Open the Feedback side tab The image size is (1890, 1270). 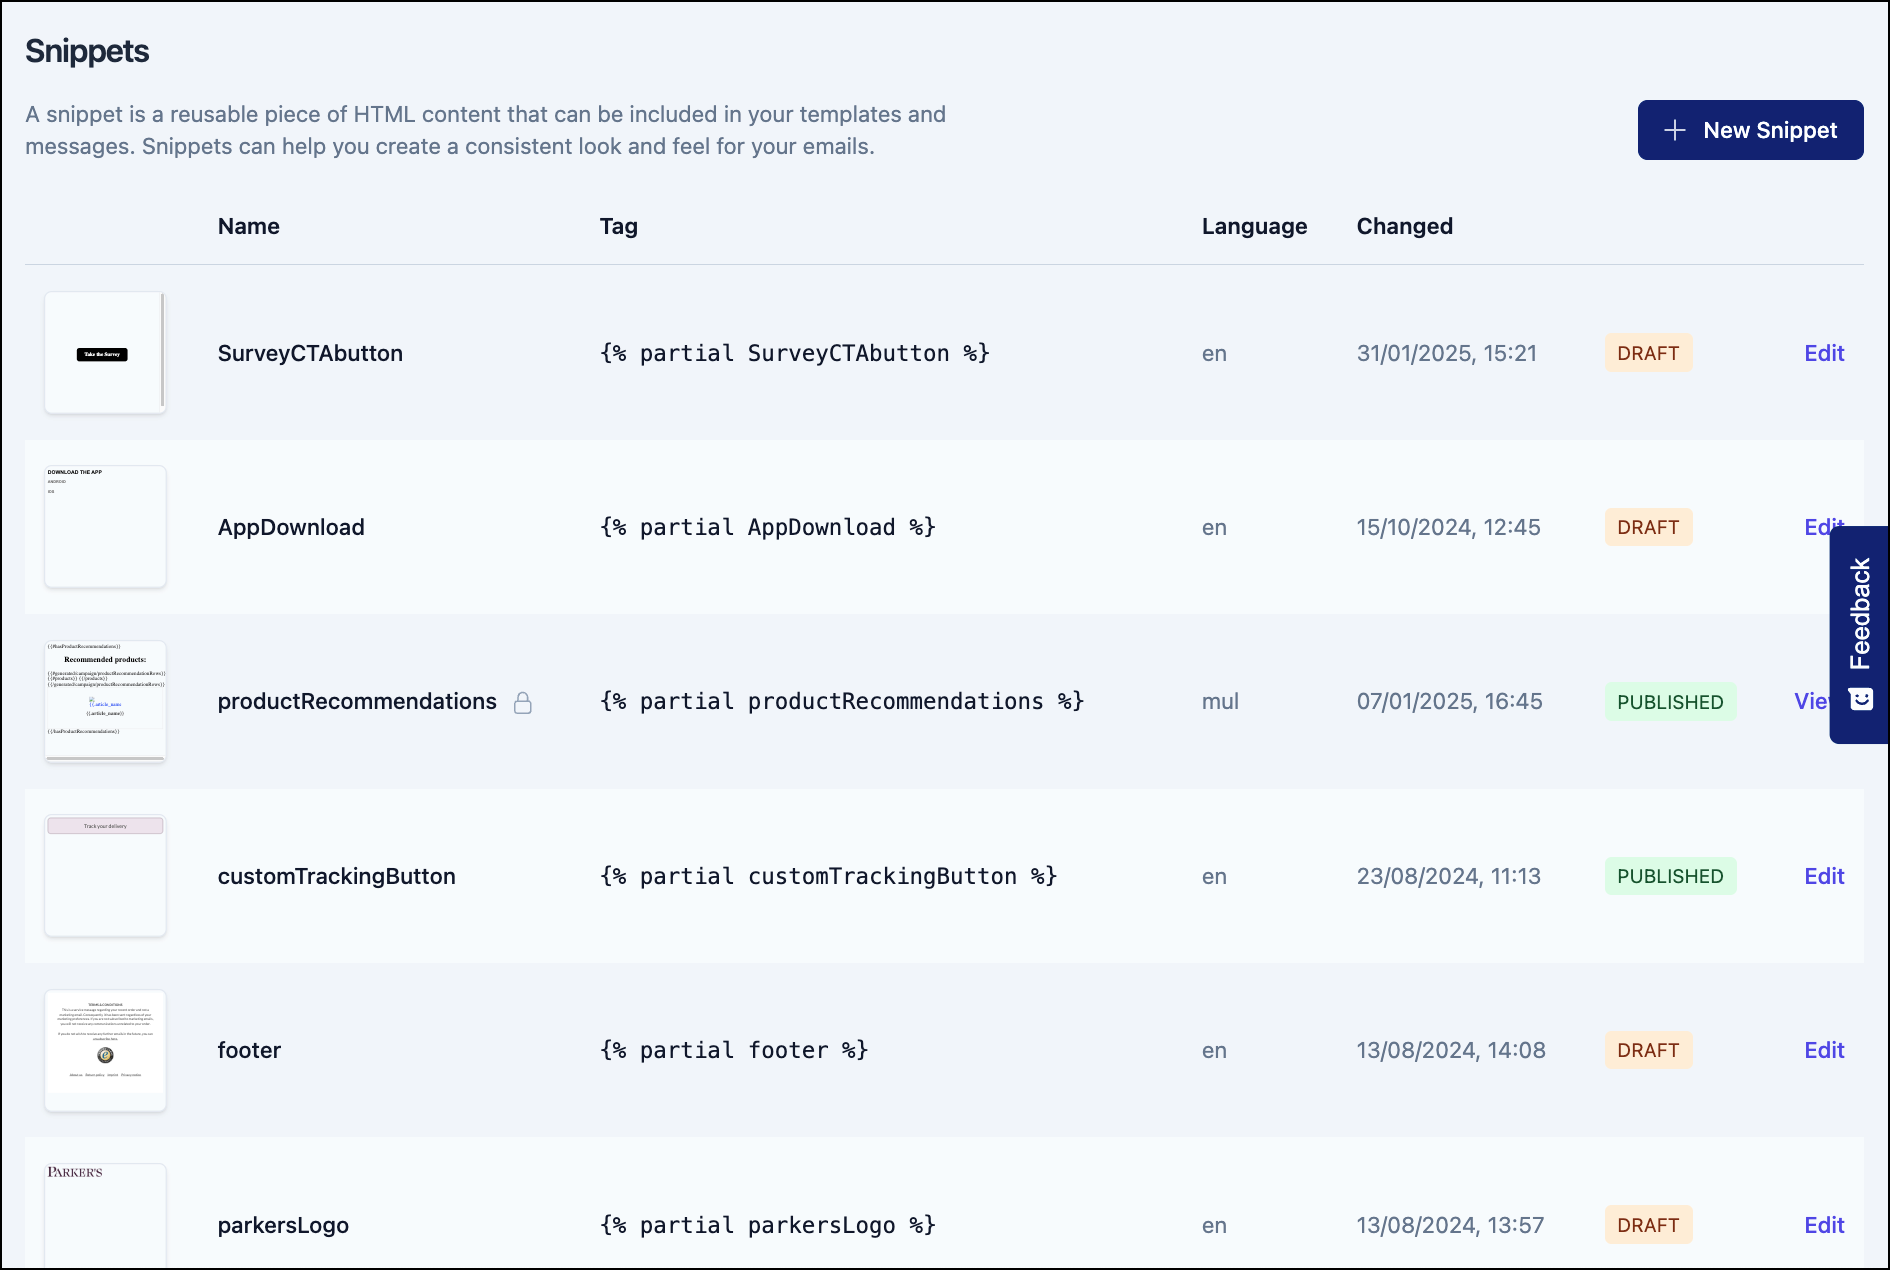(1860, 614)
